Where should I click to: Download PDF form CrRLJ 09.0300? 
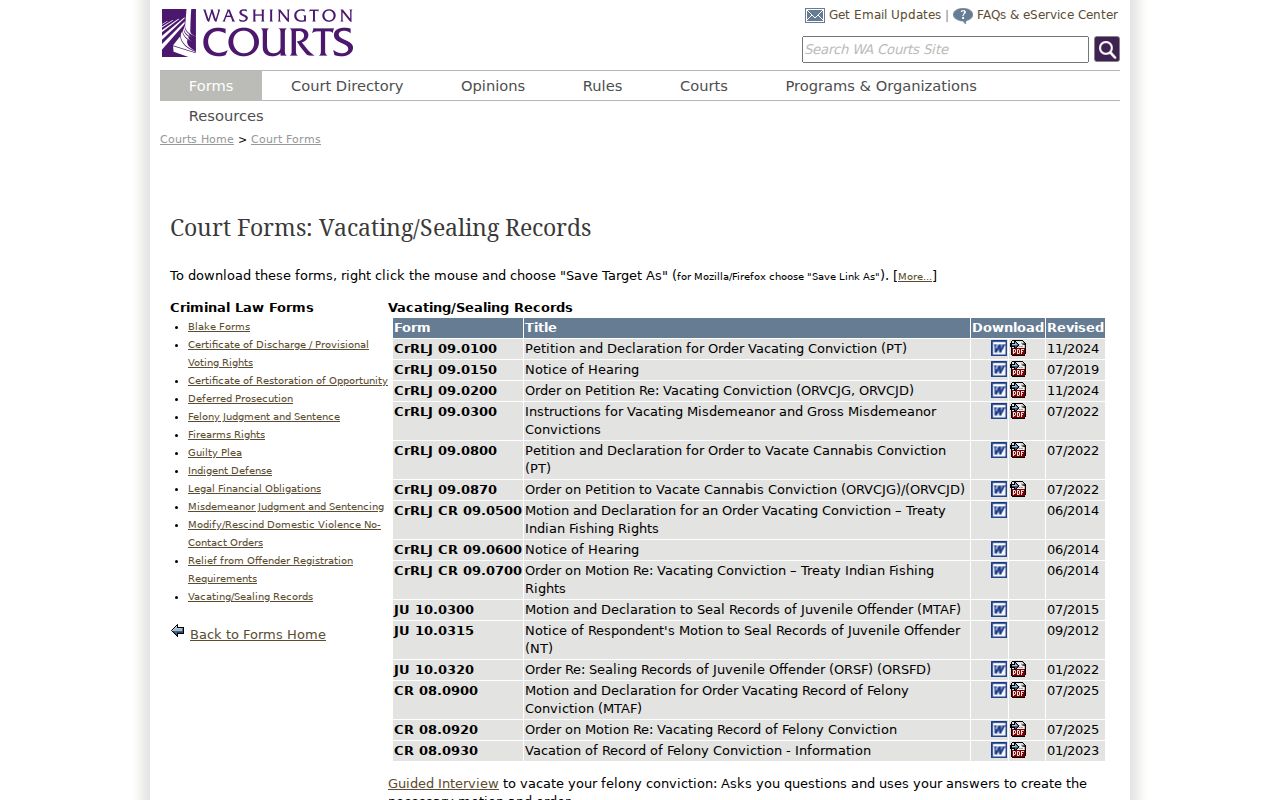[1018, 411]
